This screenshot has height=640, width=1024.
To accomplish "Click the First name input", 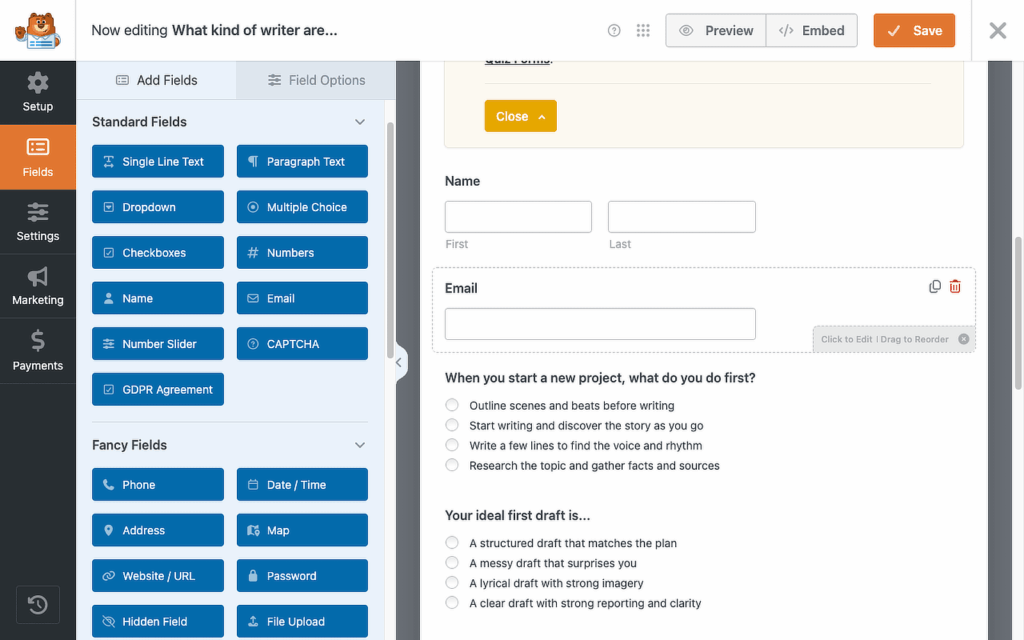I will pos(519,217).
